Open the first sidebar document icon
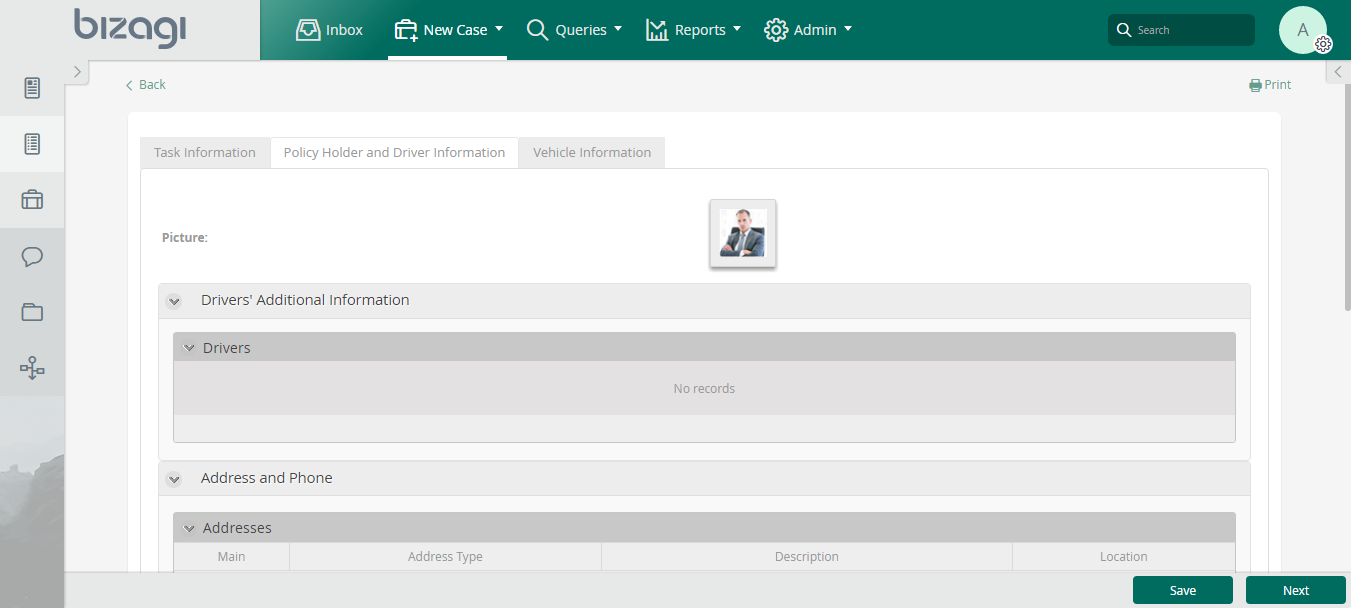 32,88
